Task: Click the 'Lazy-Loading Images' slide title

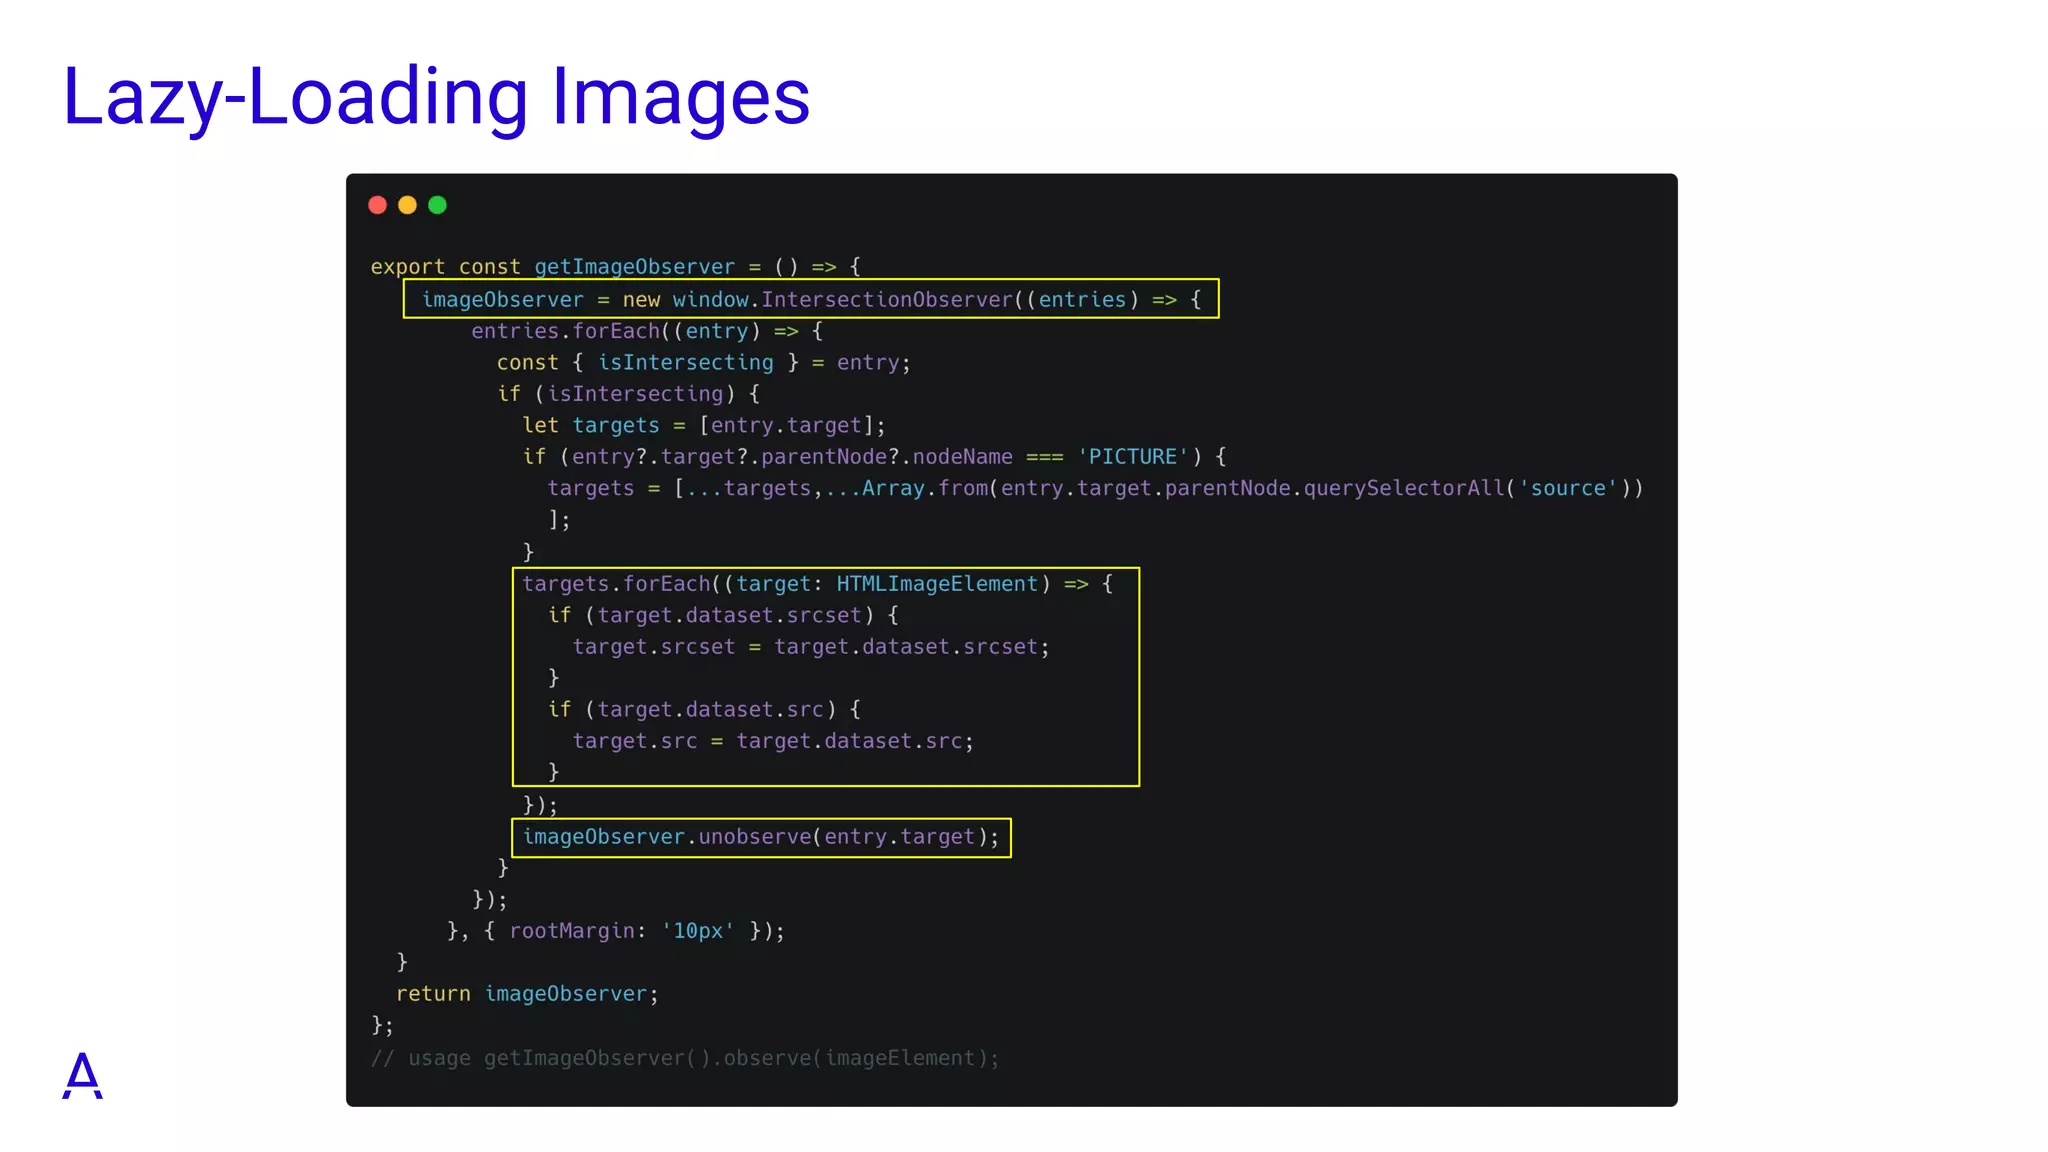Action: (x=436, y=97)
